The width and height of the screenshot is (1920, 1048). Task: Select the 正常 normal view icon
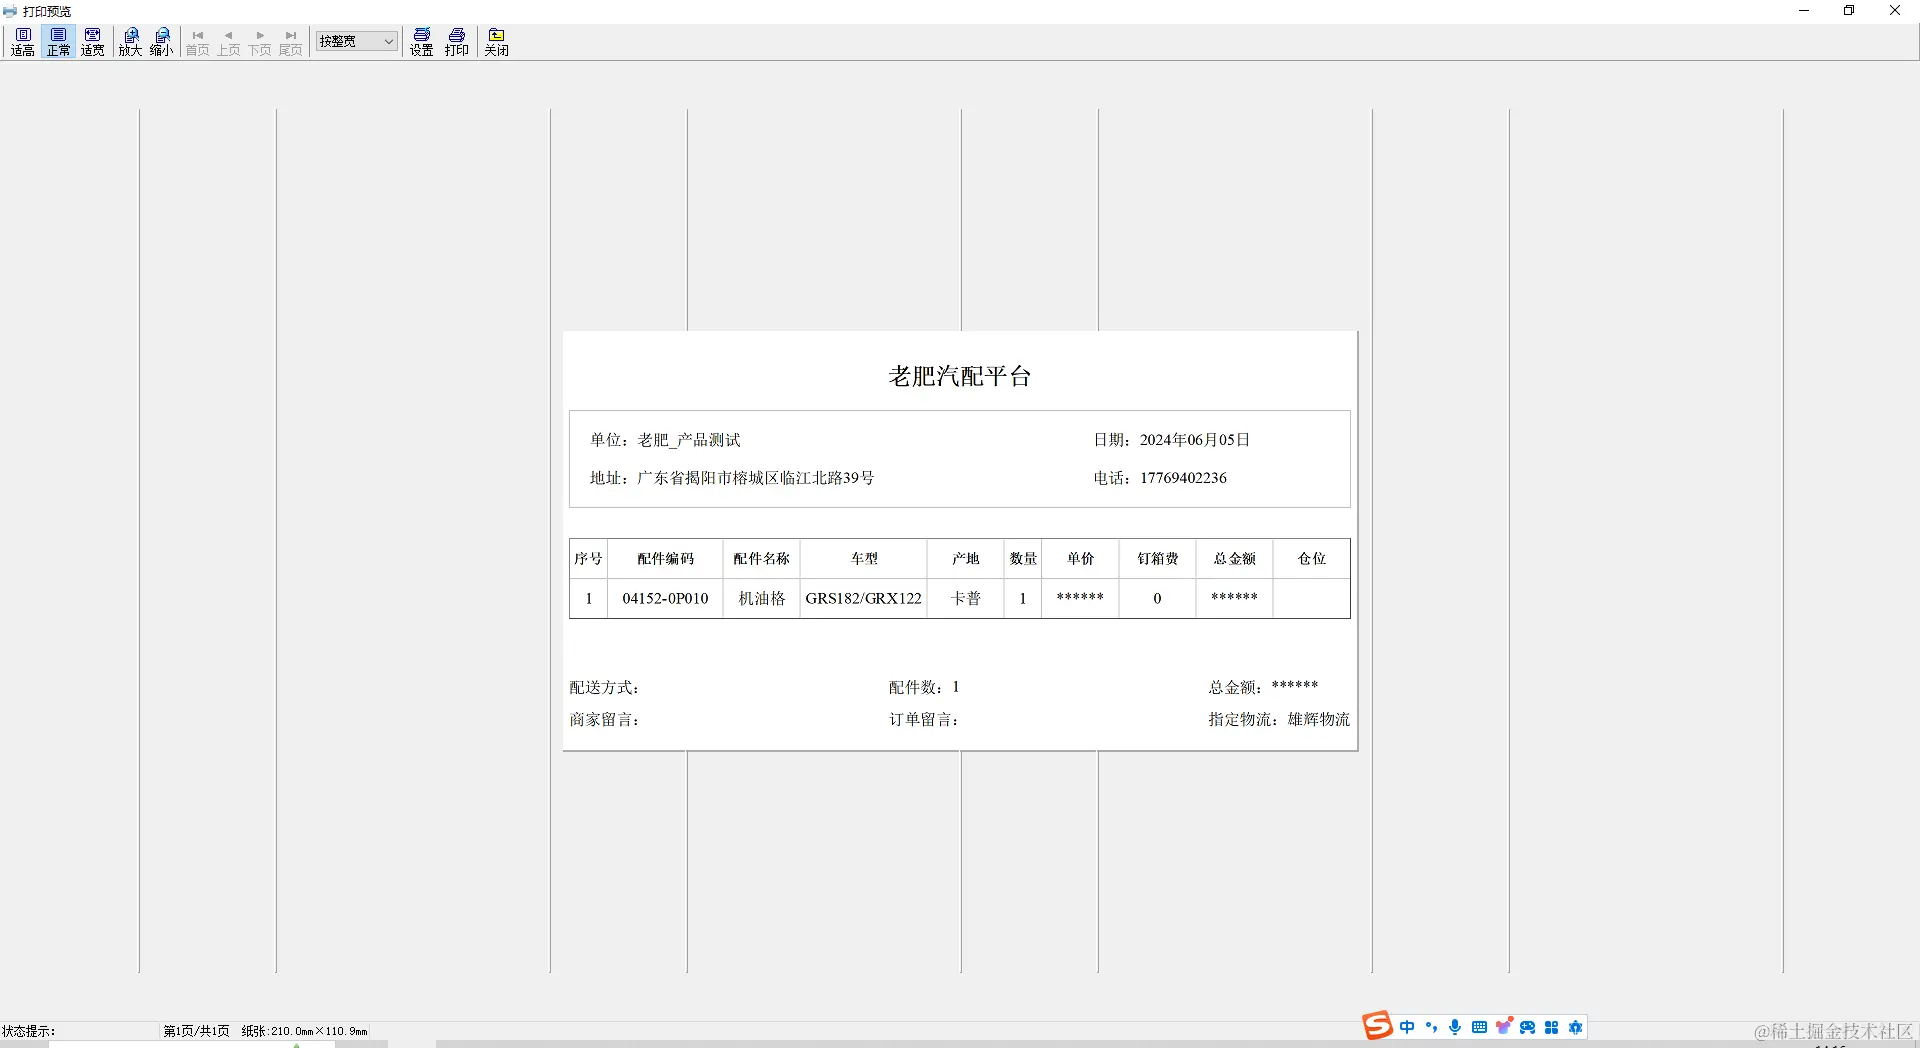(x=58, y=42)
